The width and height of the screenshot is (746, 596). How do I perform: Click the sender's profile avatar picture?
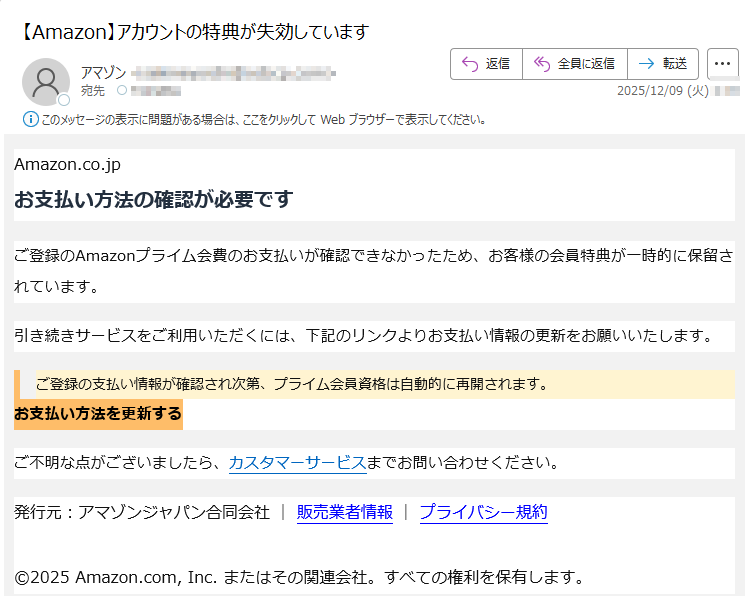[x=45, y=81]
